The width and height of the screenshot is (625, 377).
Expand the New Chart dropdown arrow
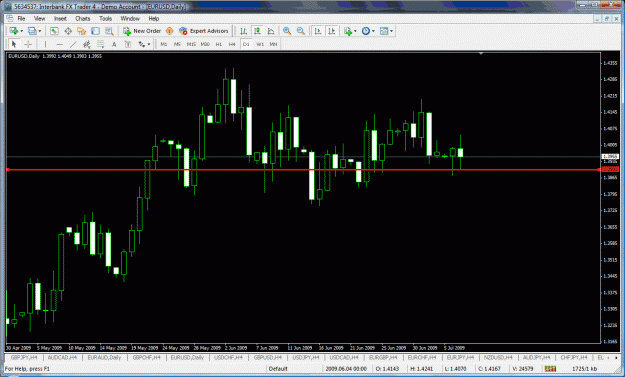click(x=22, y=31)
